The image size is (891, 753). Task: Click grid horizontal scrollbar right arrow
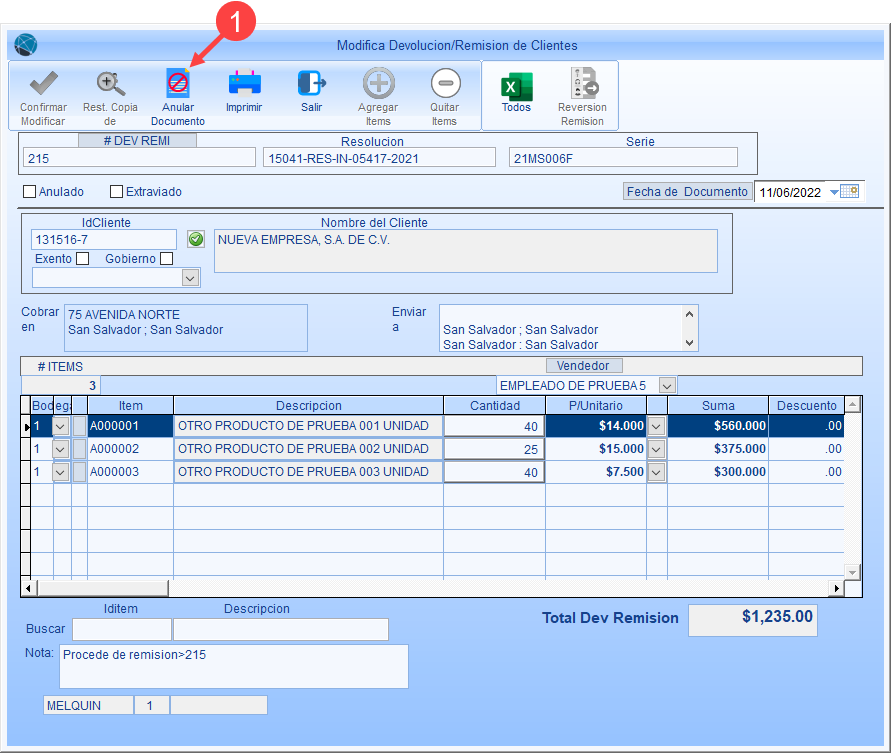click(836, 588)
